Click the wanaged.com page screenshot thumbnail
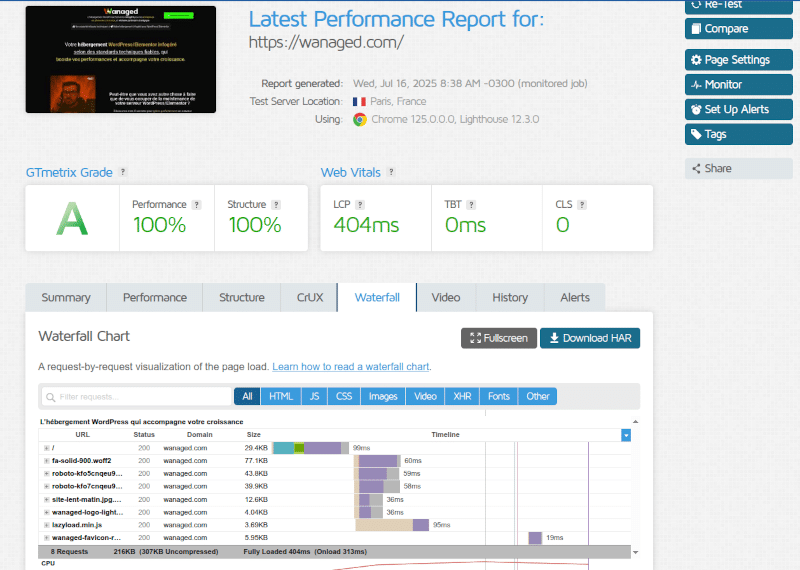 coord(121,59)
